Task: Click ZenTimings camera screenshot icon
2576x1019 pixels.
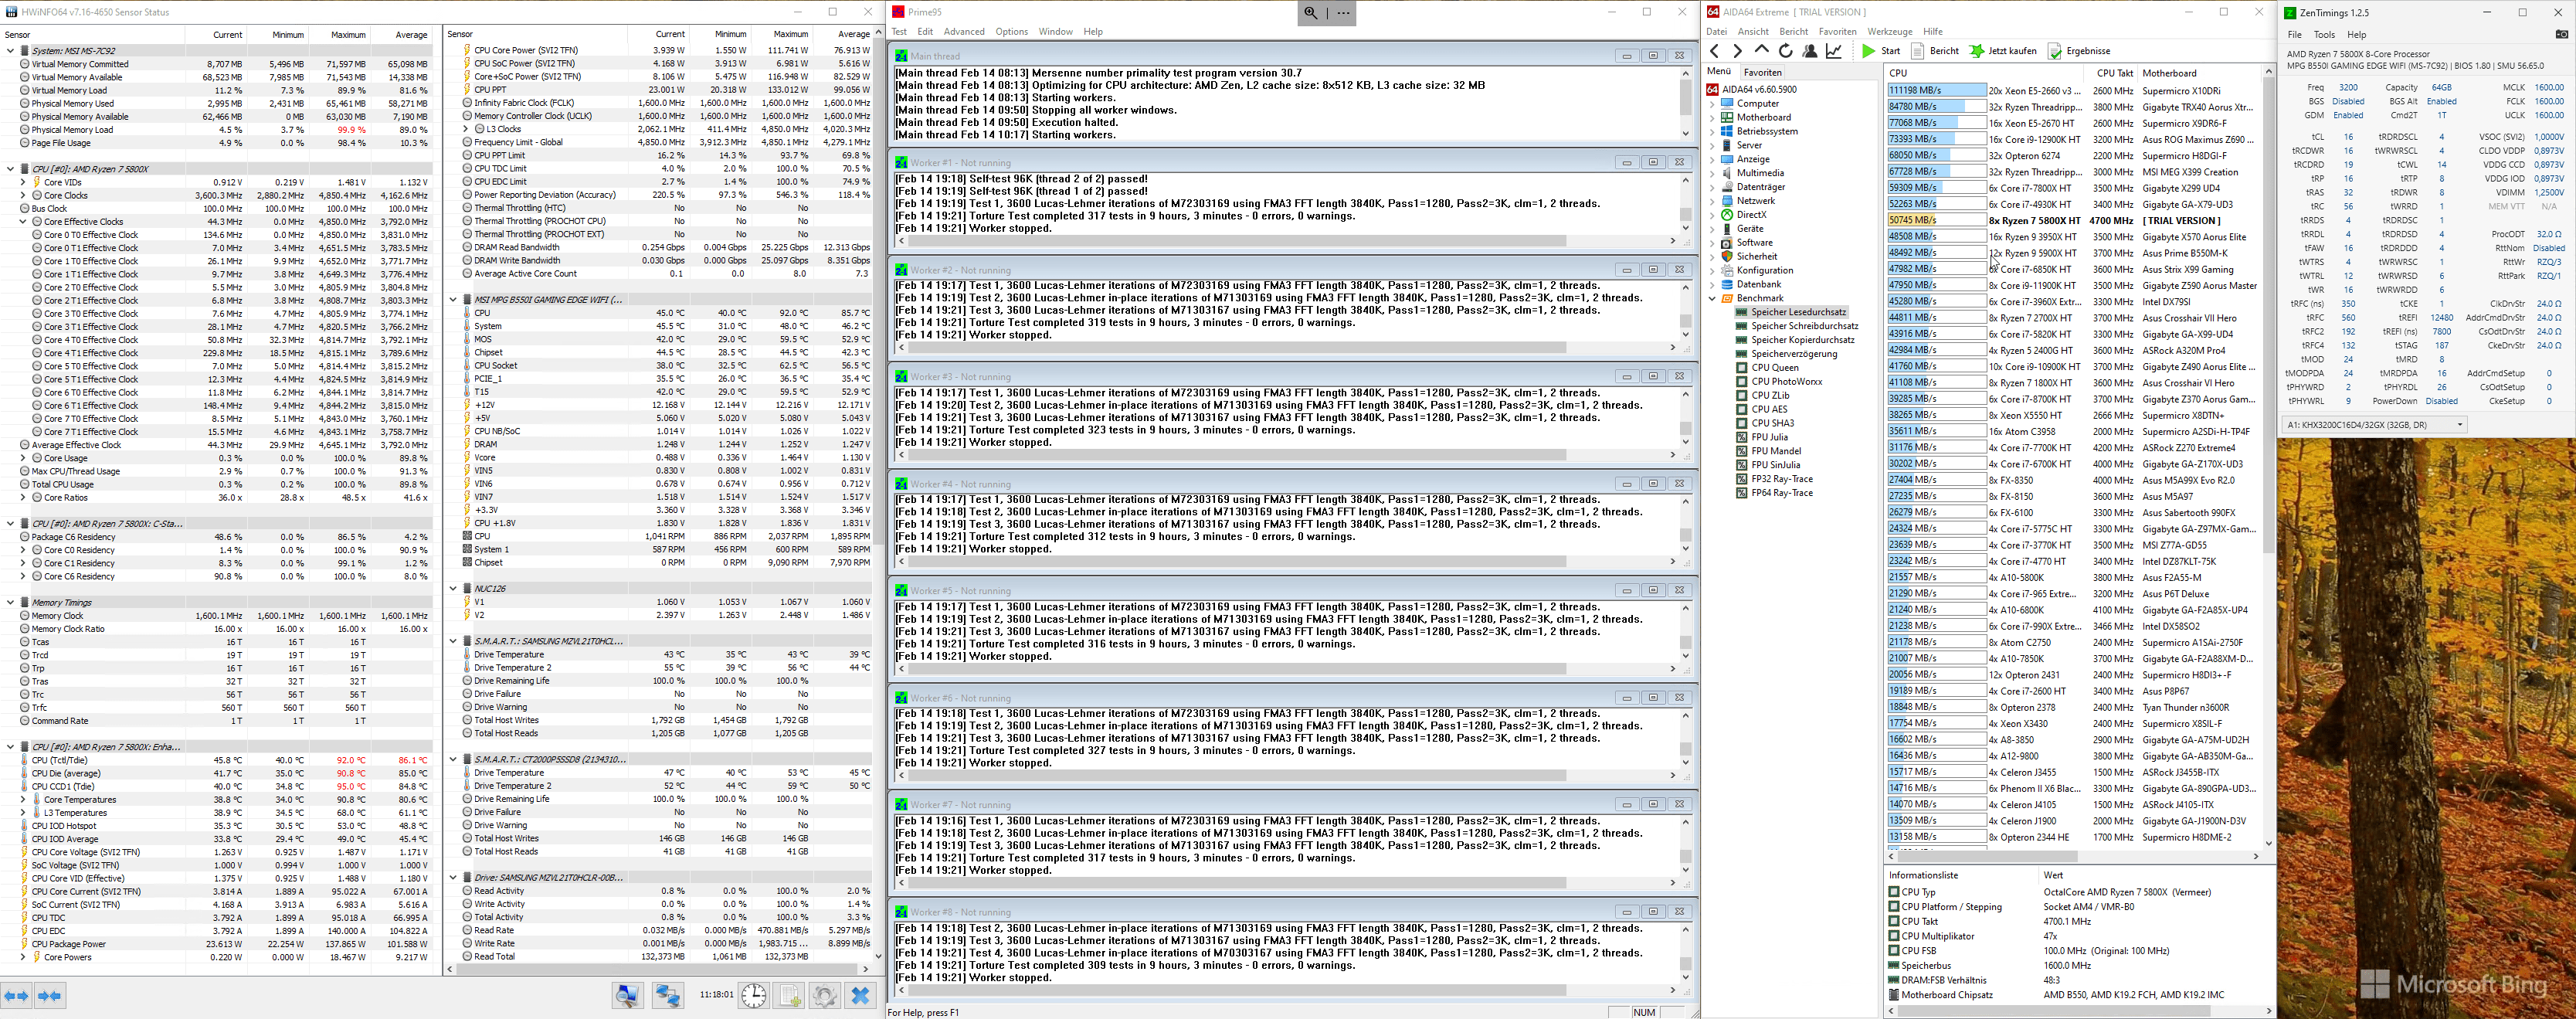Action: tap(2561, 34)
